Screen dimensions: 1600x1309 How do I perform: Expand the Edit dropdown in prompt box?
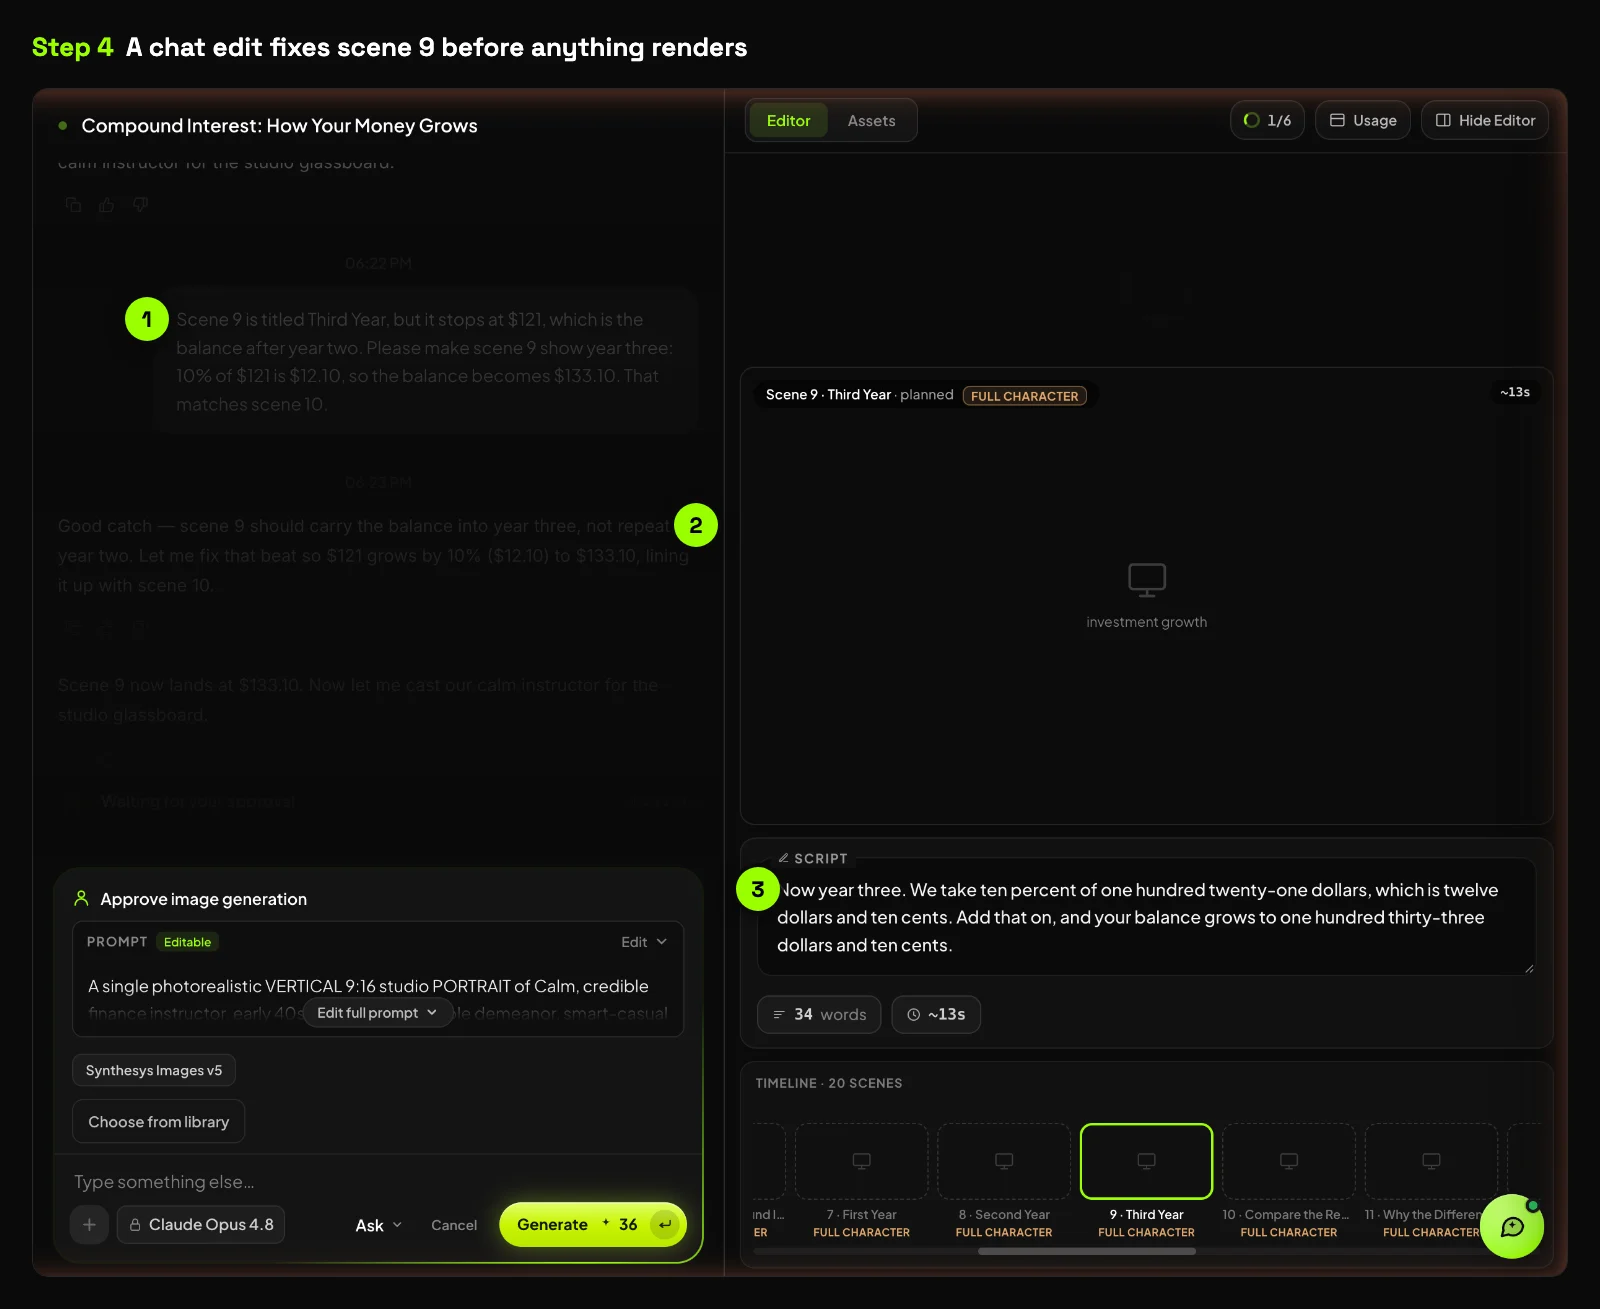643,942
